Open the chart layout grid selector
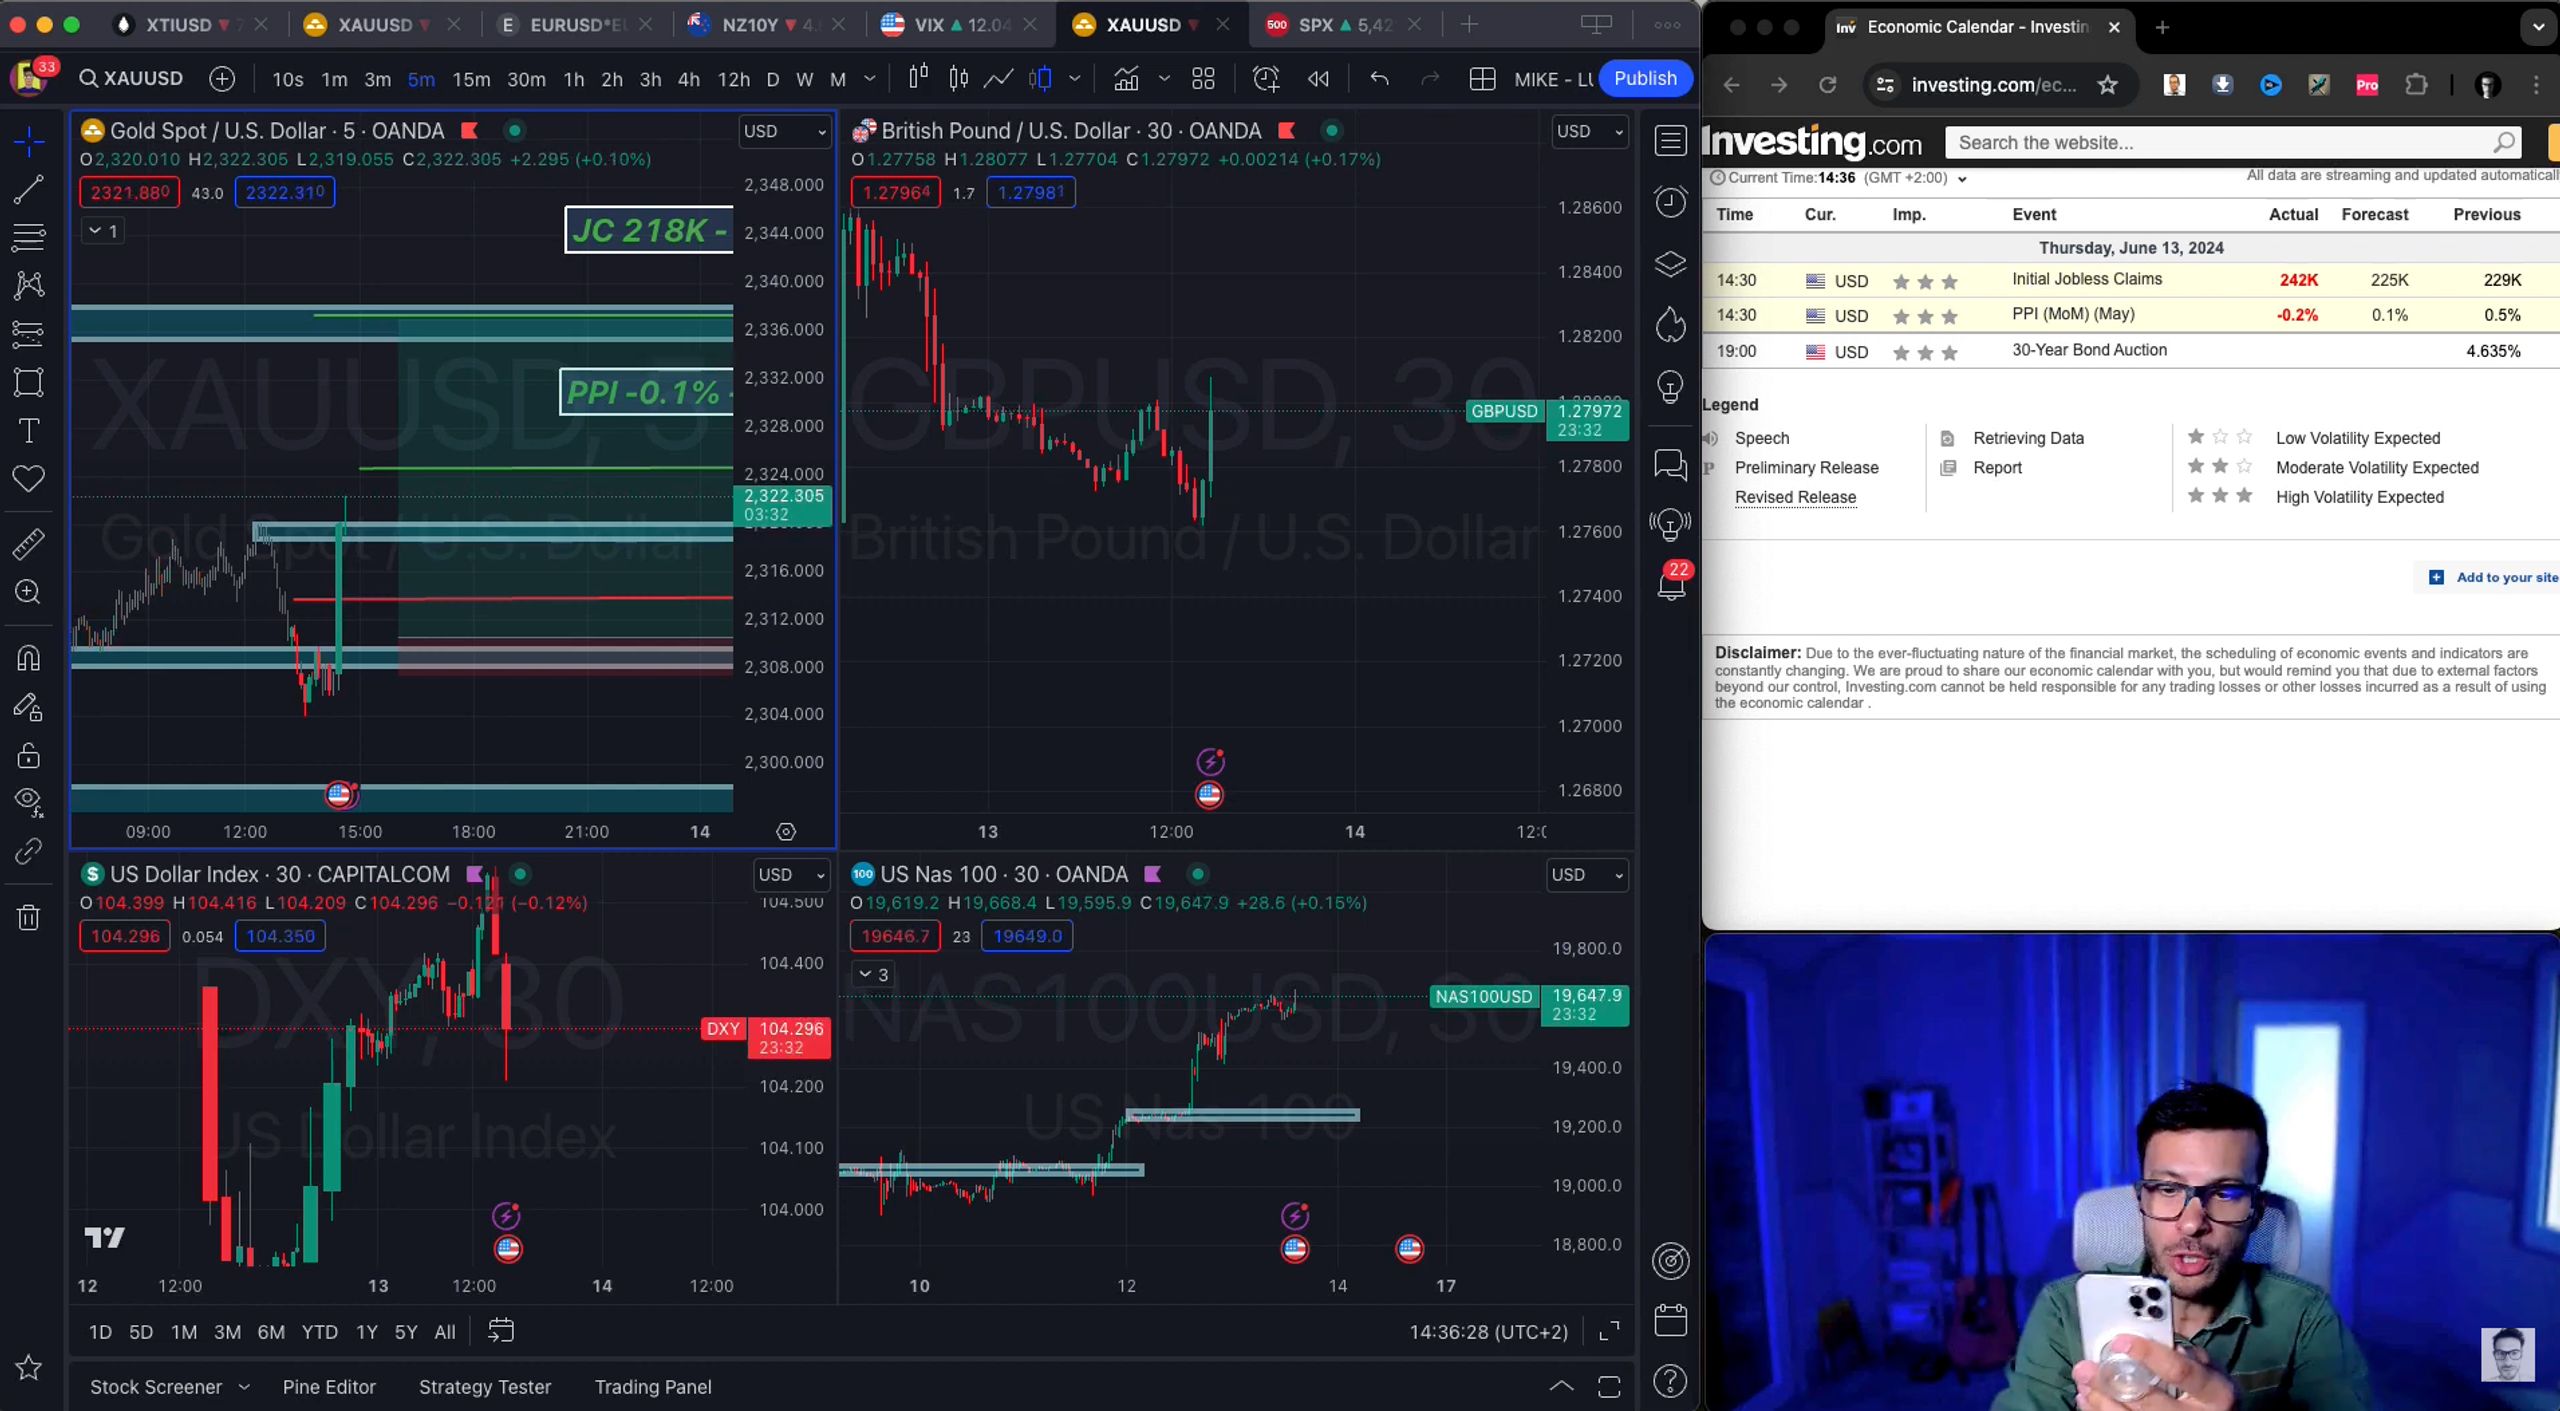Viewport: 2560px width, 1411px height. click(1482, 79)
